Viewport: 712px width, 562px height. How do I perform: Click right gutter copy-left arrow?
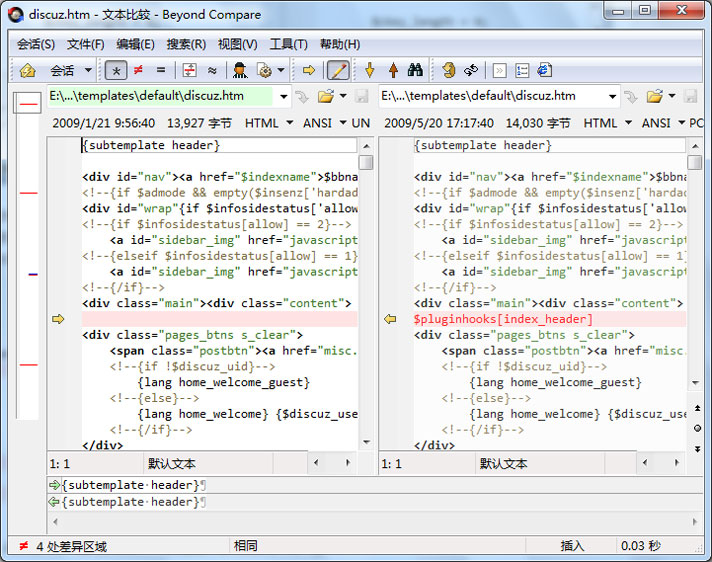(x=390, y=319)
